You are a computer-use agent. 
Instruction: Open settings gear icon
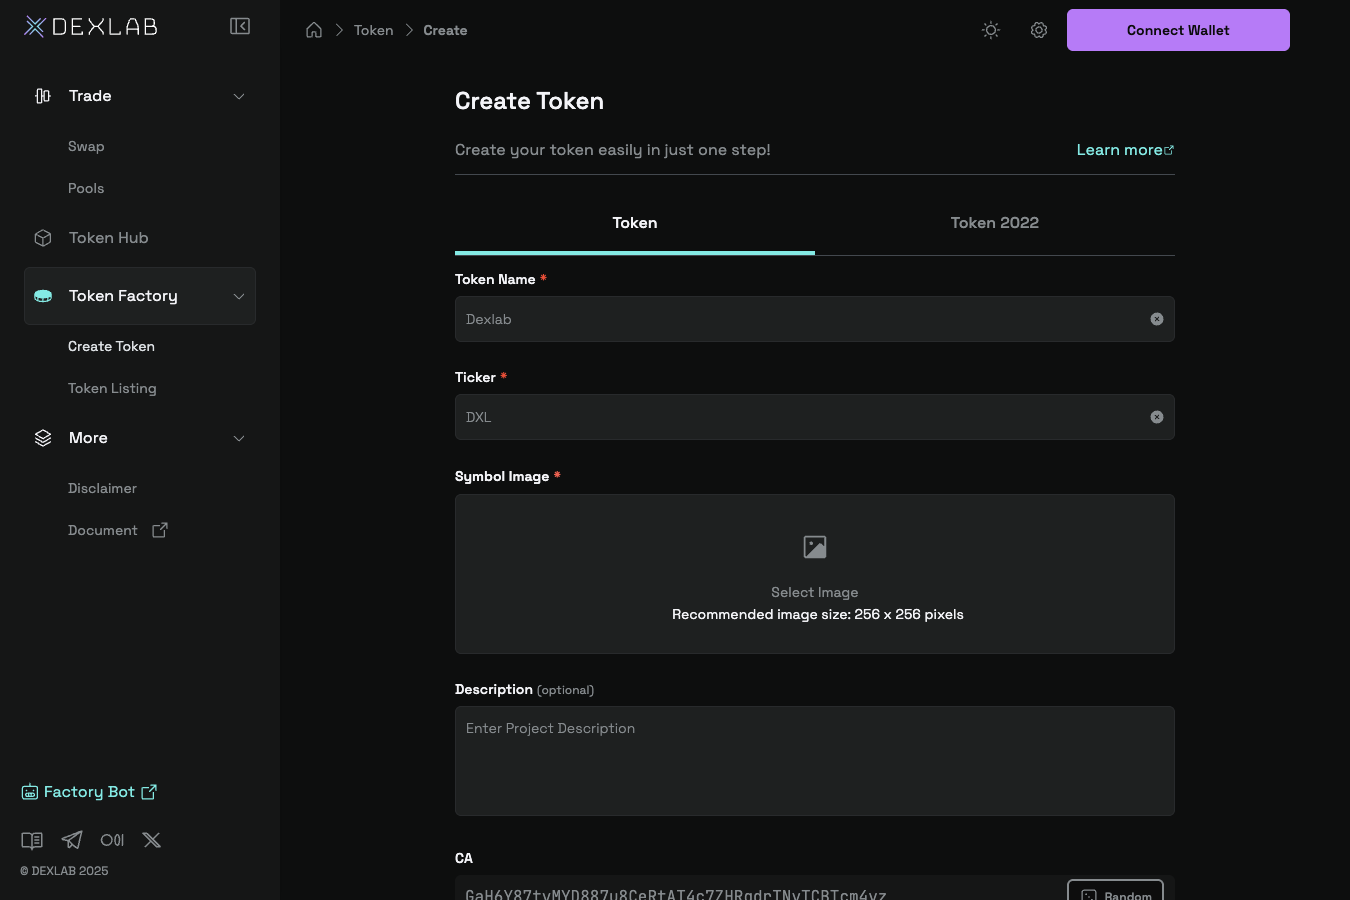click(x=1039, y=30)
